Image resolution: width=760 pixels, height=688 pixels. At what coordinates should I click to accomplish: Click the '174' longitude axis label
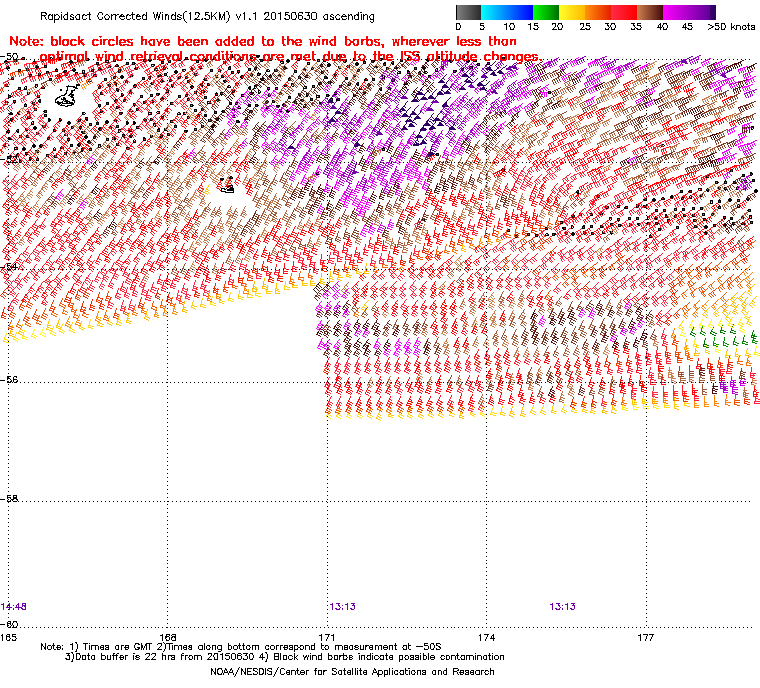pos(486,638)
